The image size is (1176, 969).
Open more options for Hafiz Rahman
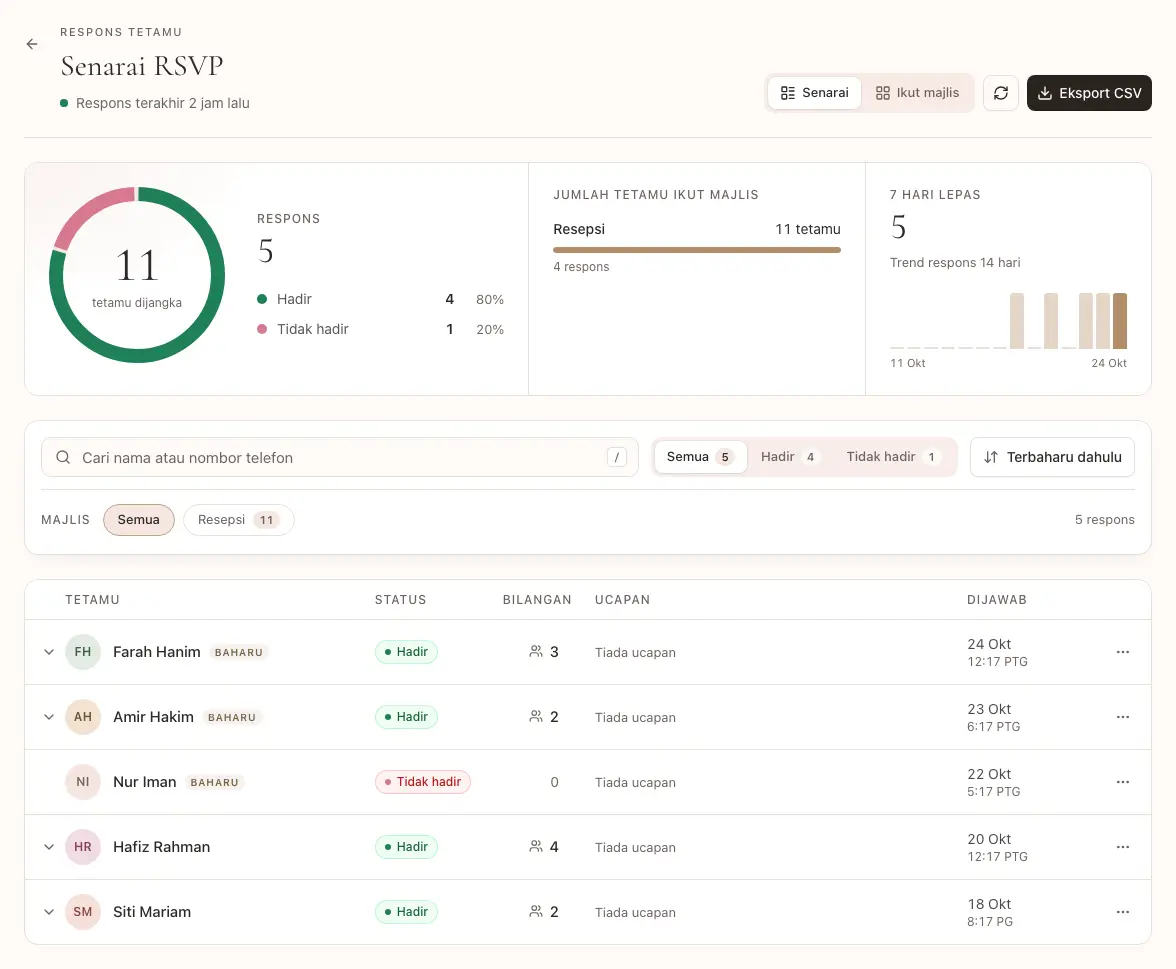click(1123, 847)
